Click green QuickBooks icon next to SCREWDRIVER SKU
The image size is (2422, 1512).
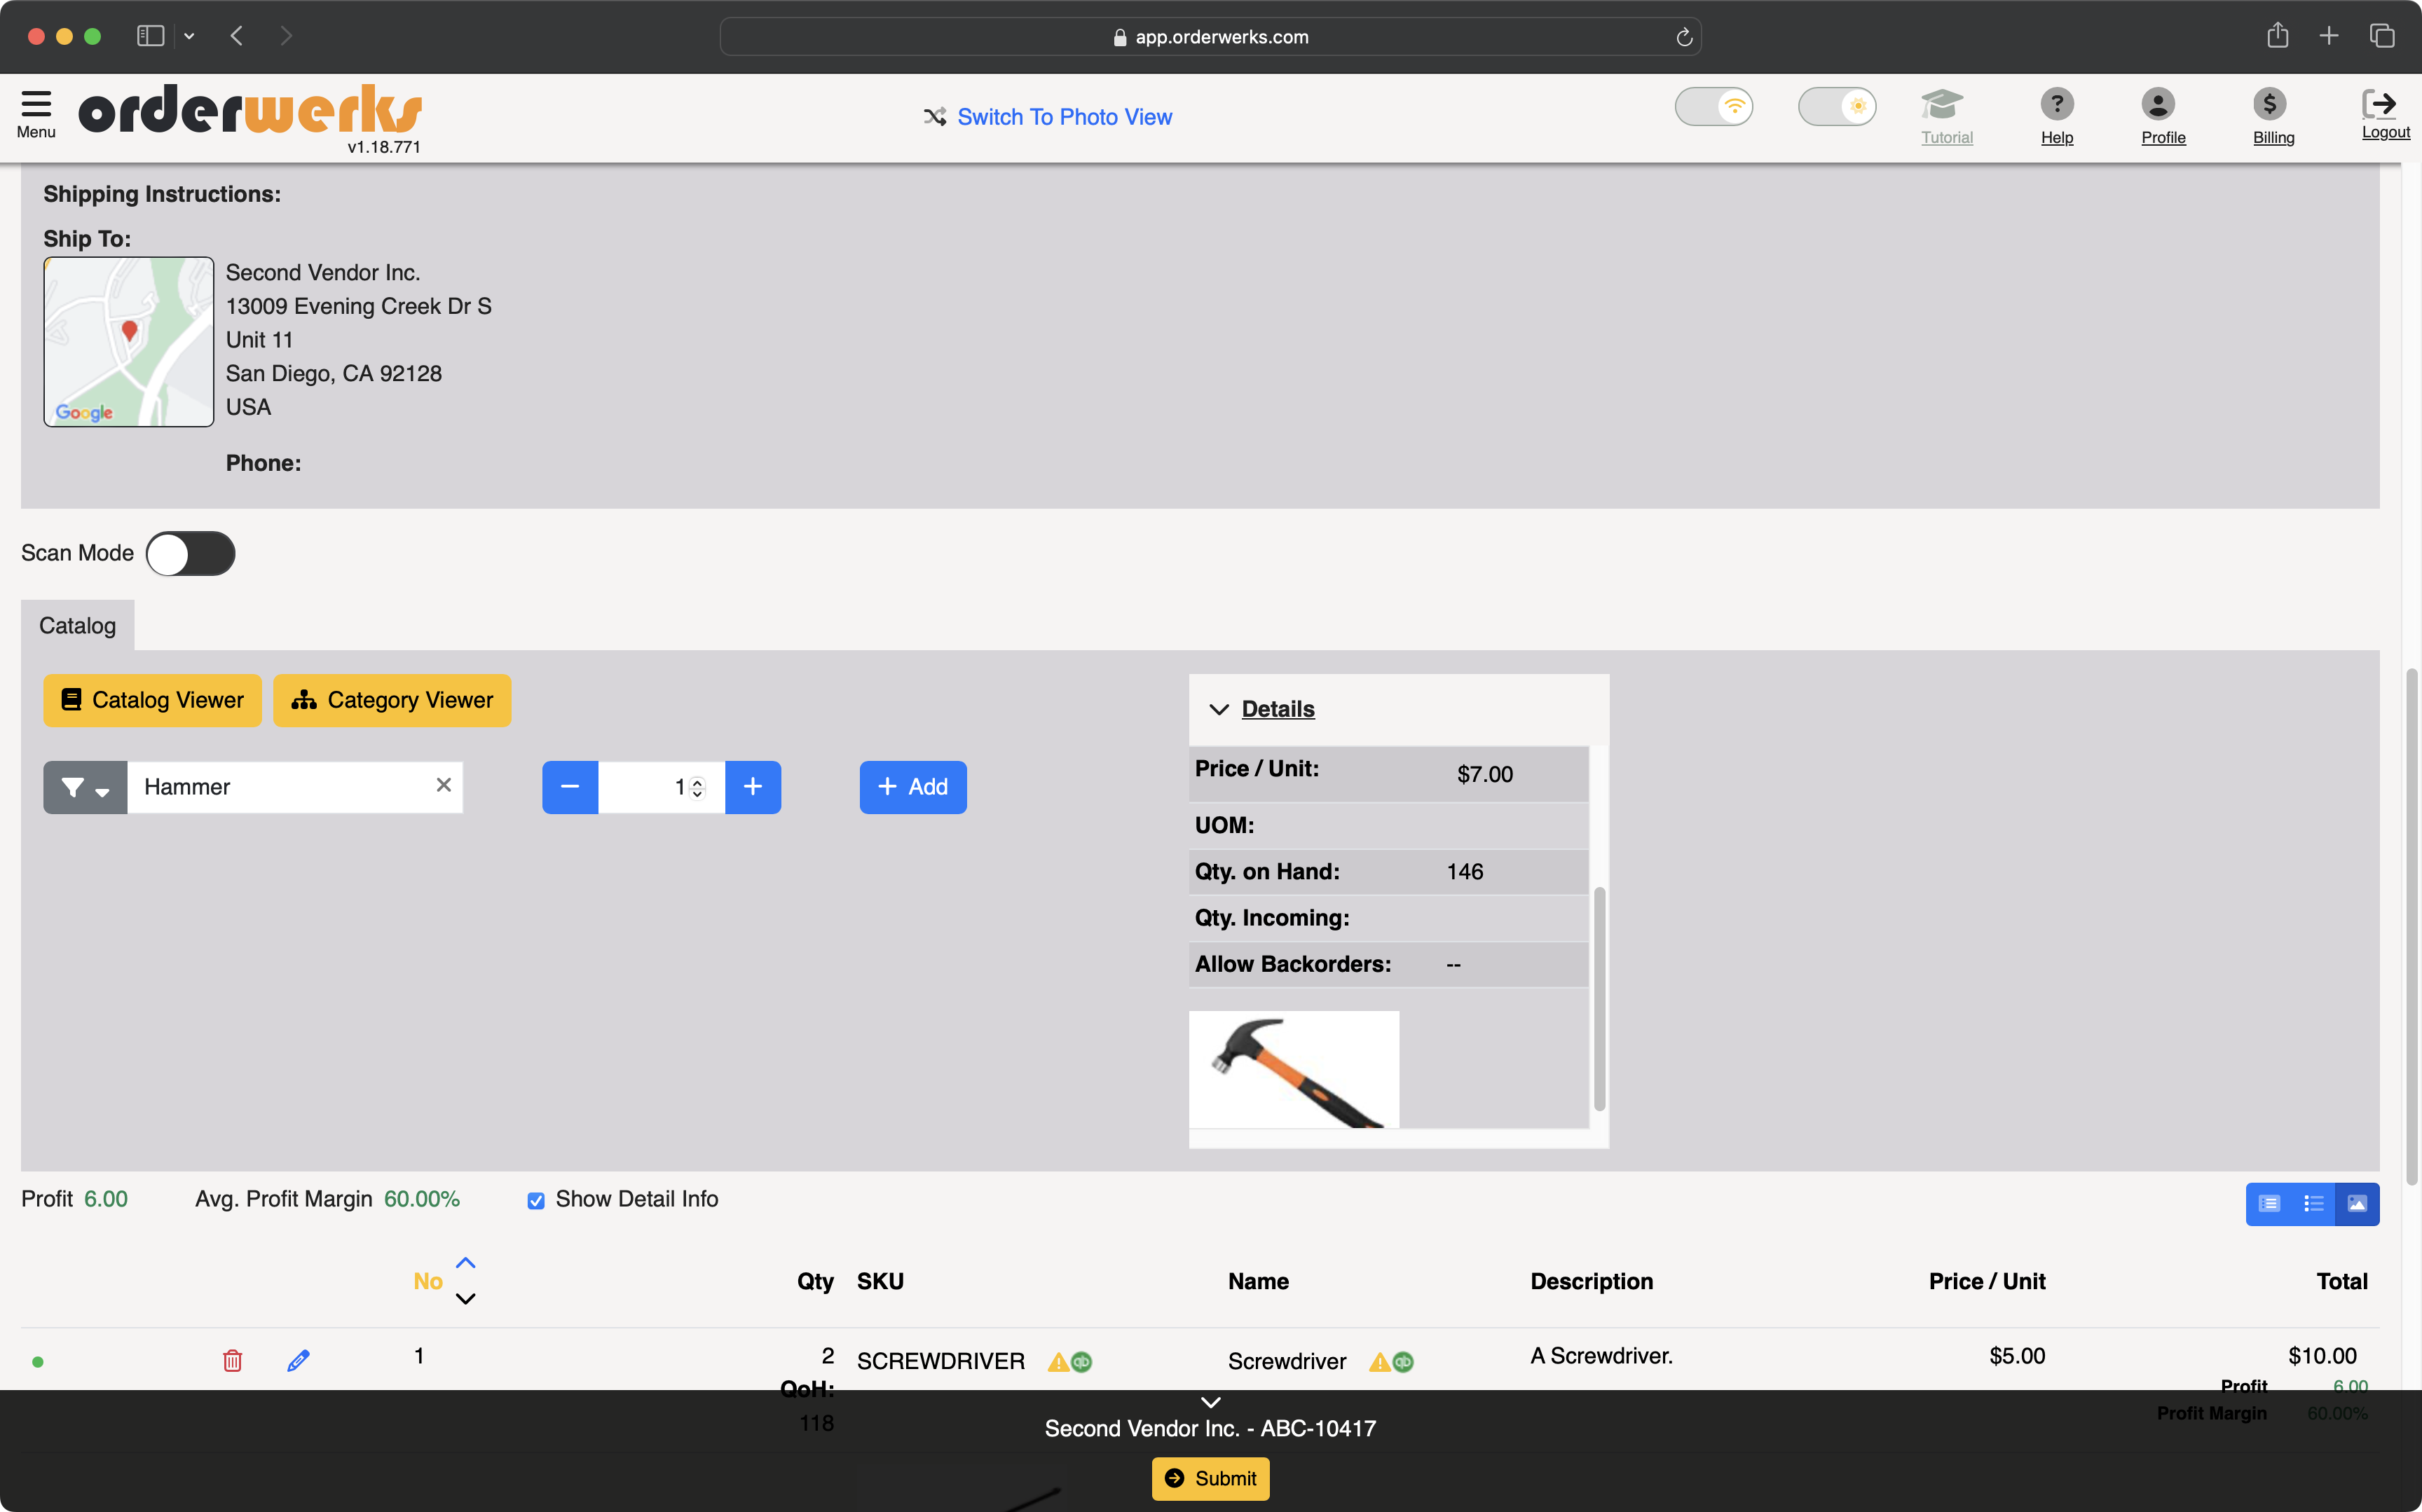click(1082, 1362)
